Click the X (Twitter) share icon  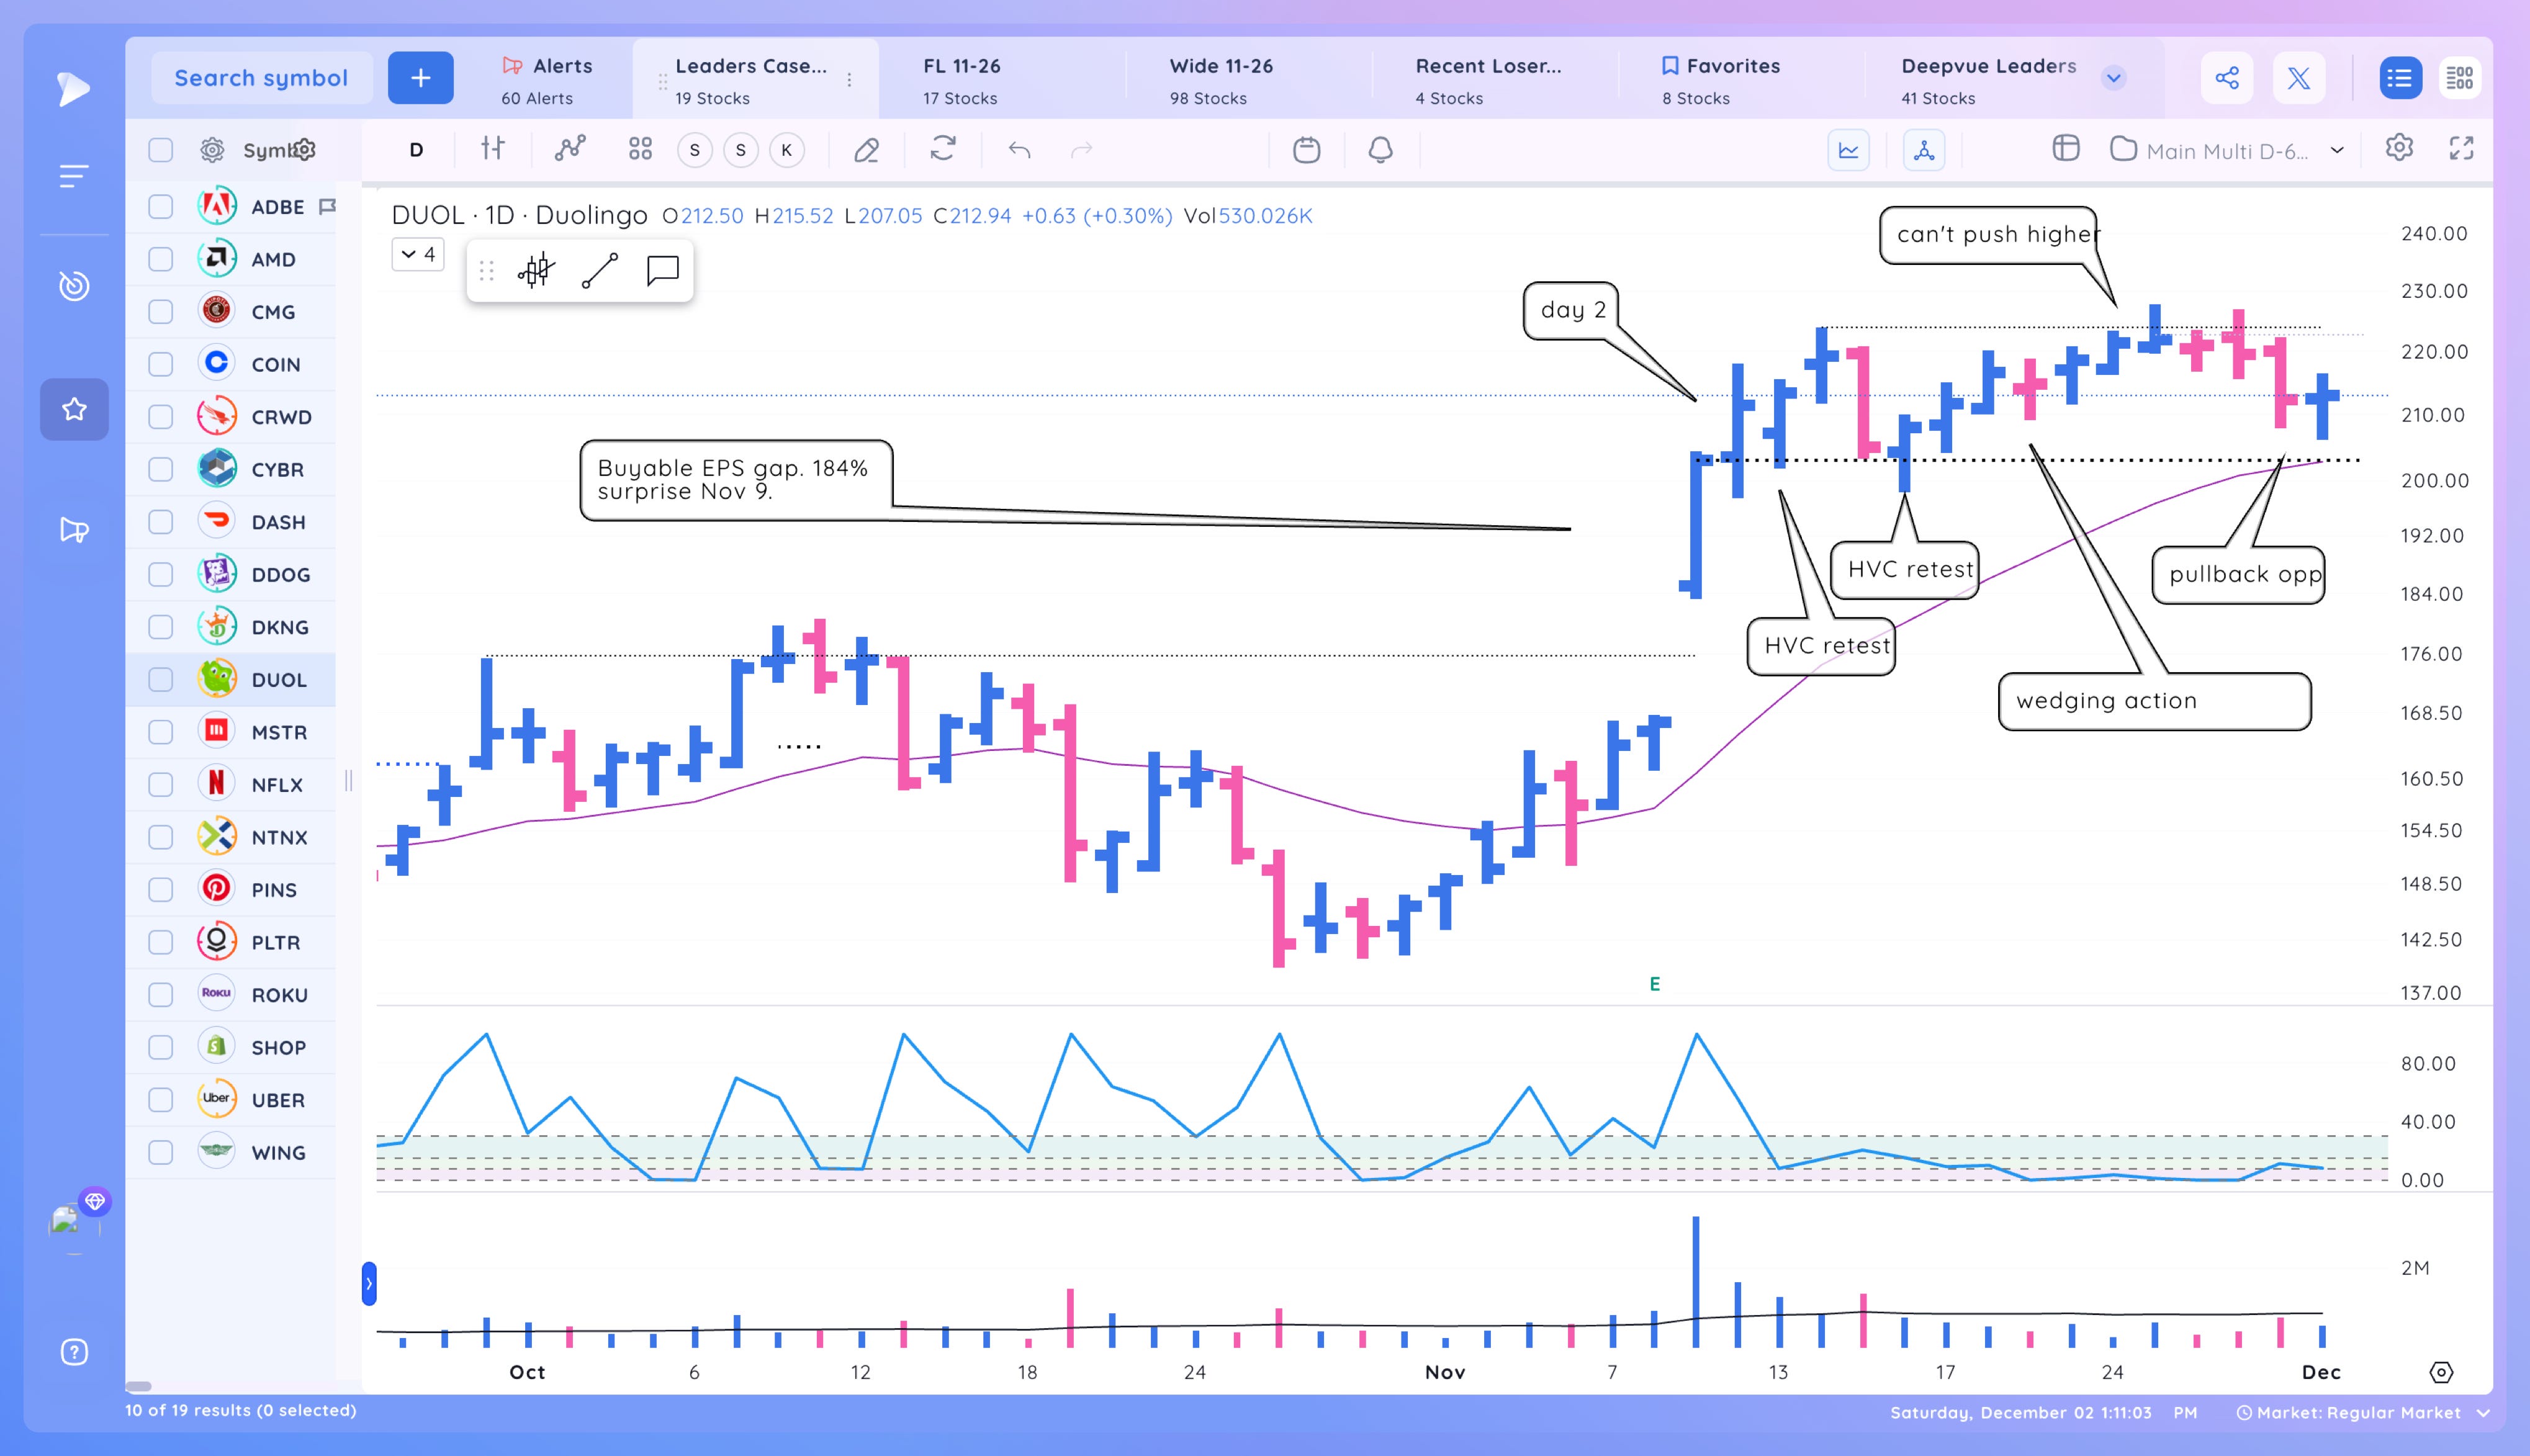click(2298, 78)
